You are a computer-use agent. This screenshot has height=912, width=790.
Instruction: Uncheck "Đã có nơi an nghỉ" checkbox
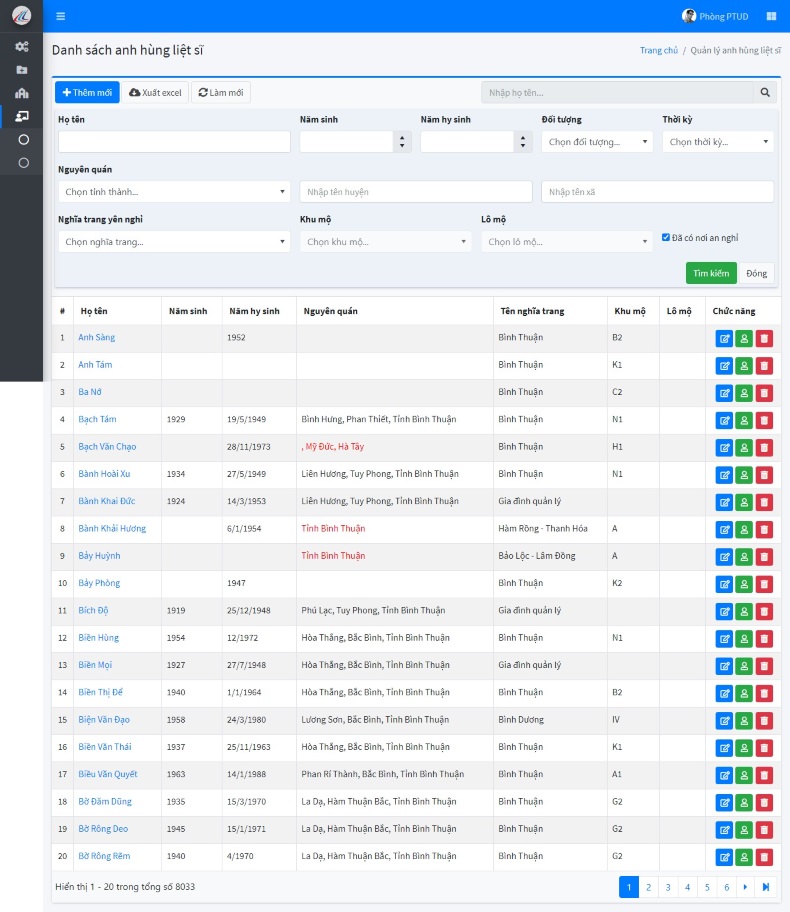pos(666,238)
